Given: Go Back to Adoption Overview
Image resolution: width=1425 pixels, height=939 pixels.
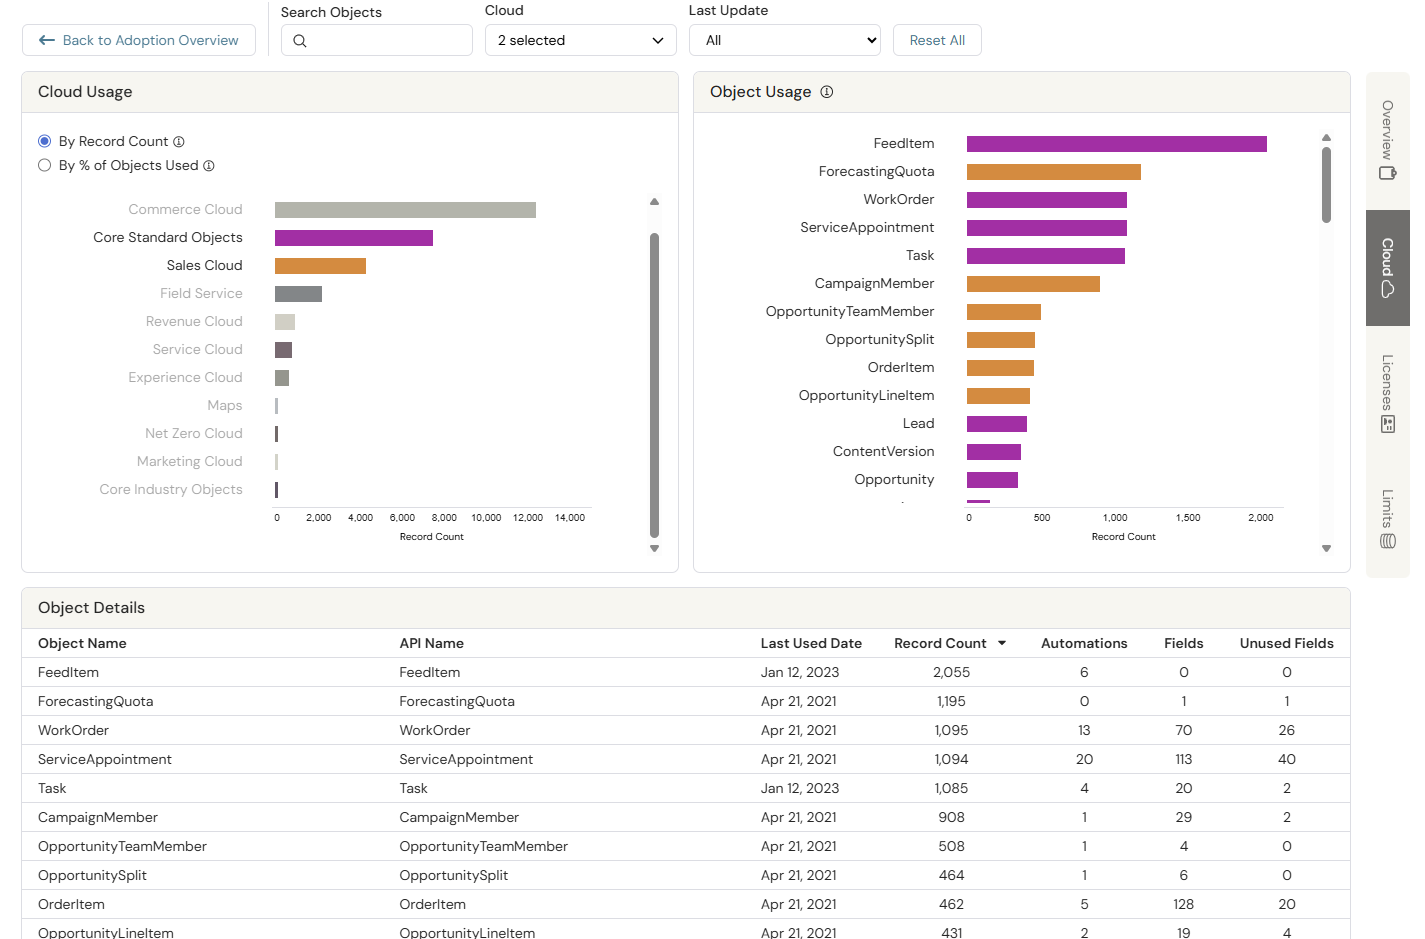Looking at the screenshot, I should click(139, 41).
